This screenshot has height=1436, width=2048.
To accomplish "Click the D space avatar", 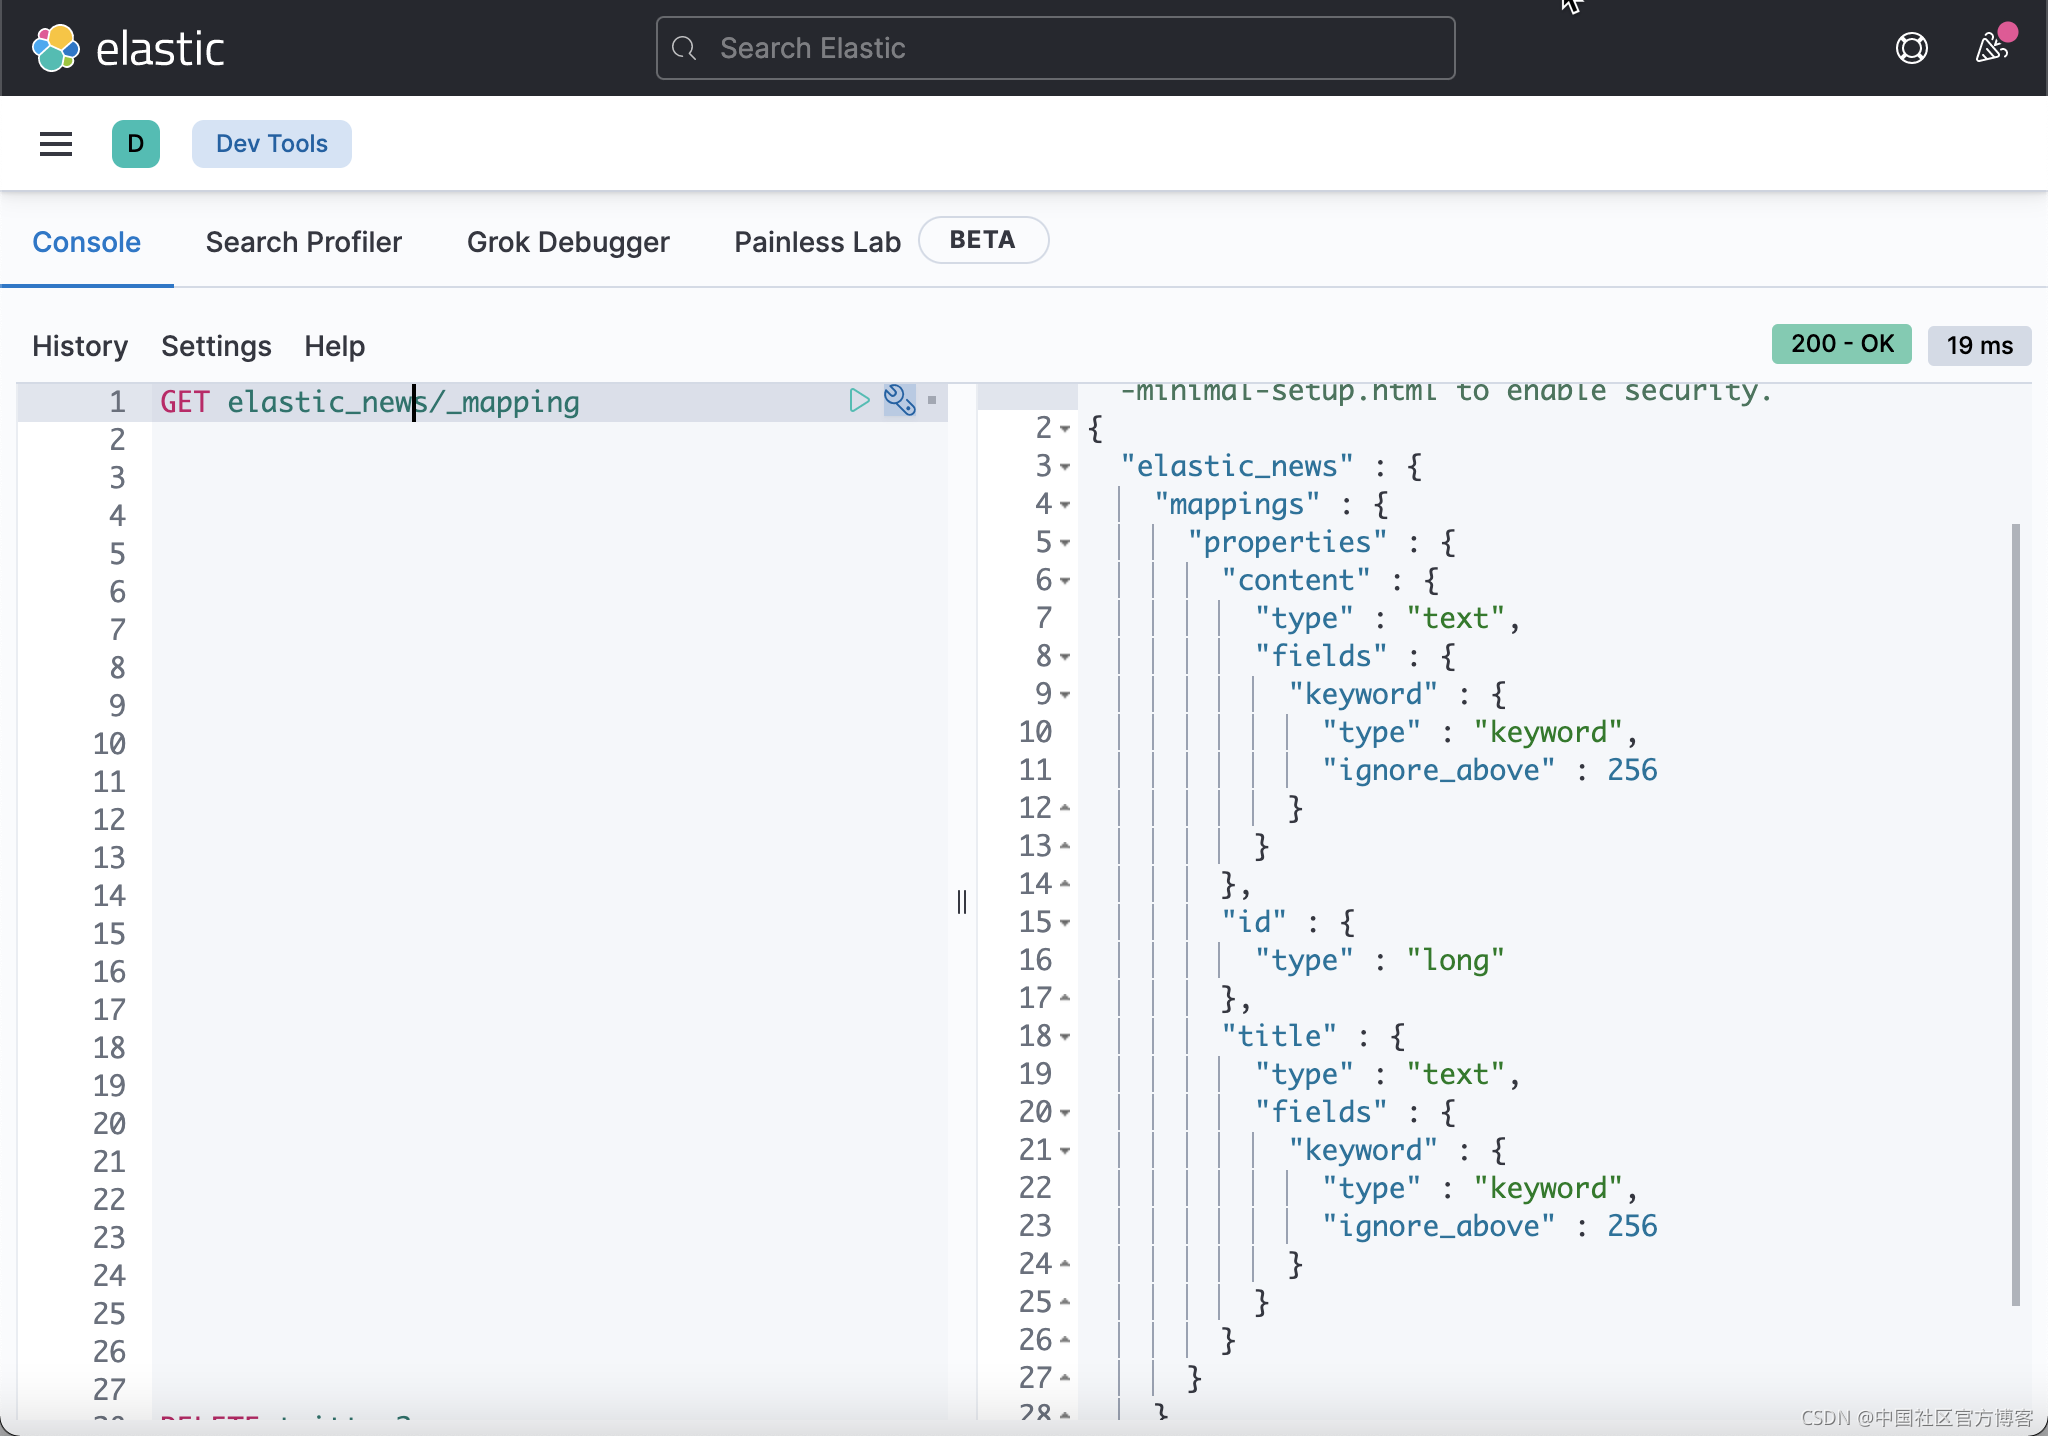I will (136, 144).
